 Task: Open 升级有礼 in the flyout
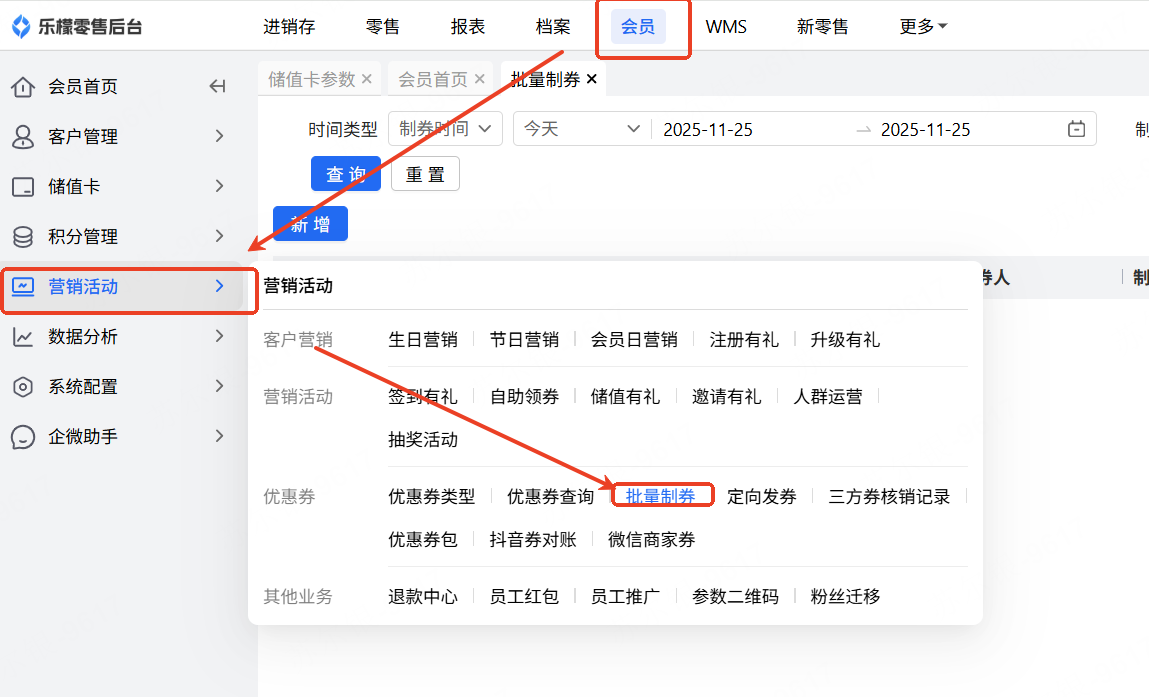845,339
